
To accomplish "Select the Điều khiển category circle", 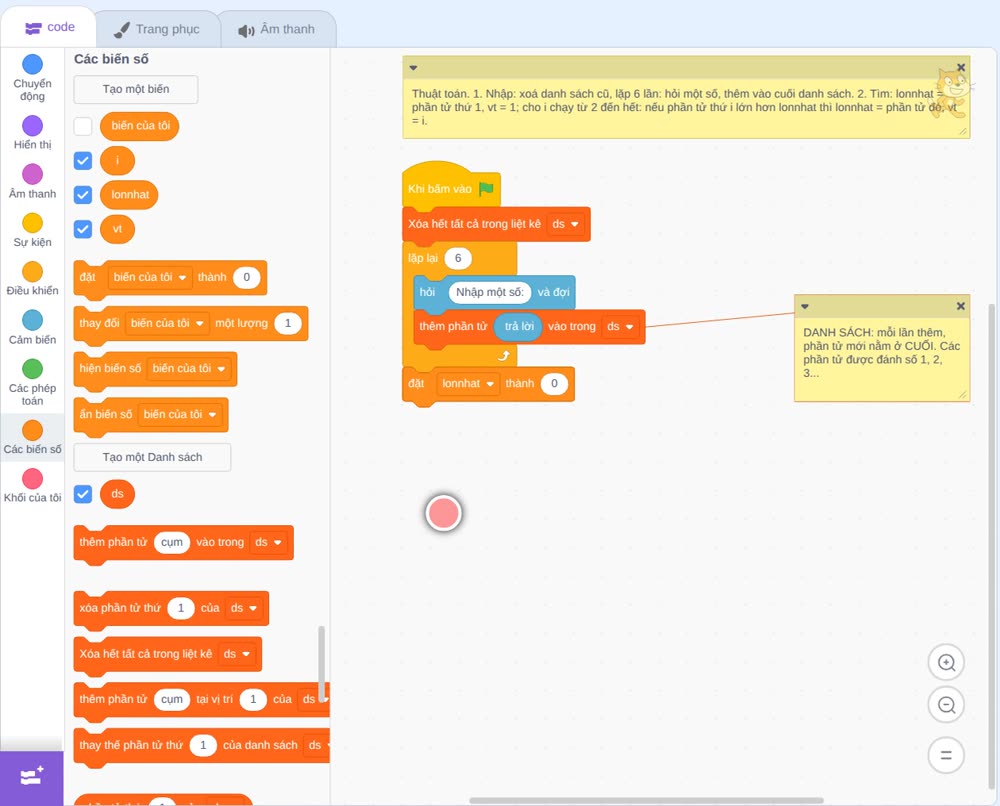I will point(33,272).
